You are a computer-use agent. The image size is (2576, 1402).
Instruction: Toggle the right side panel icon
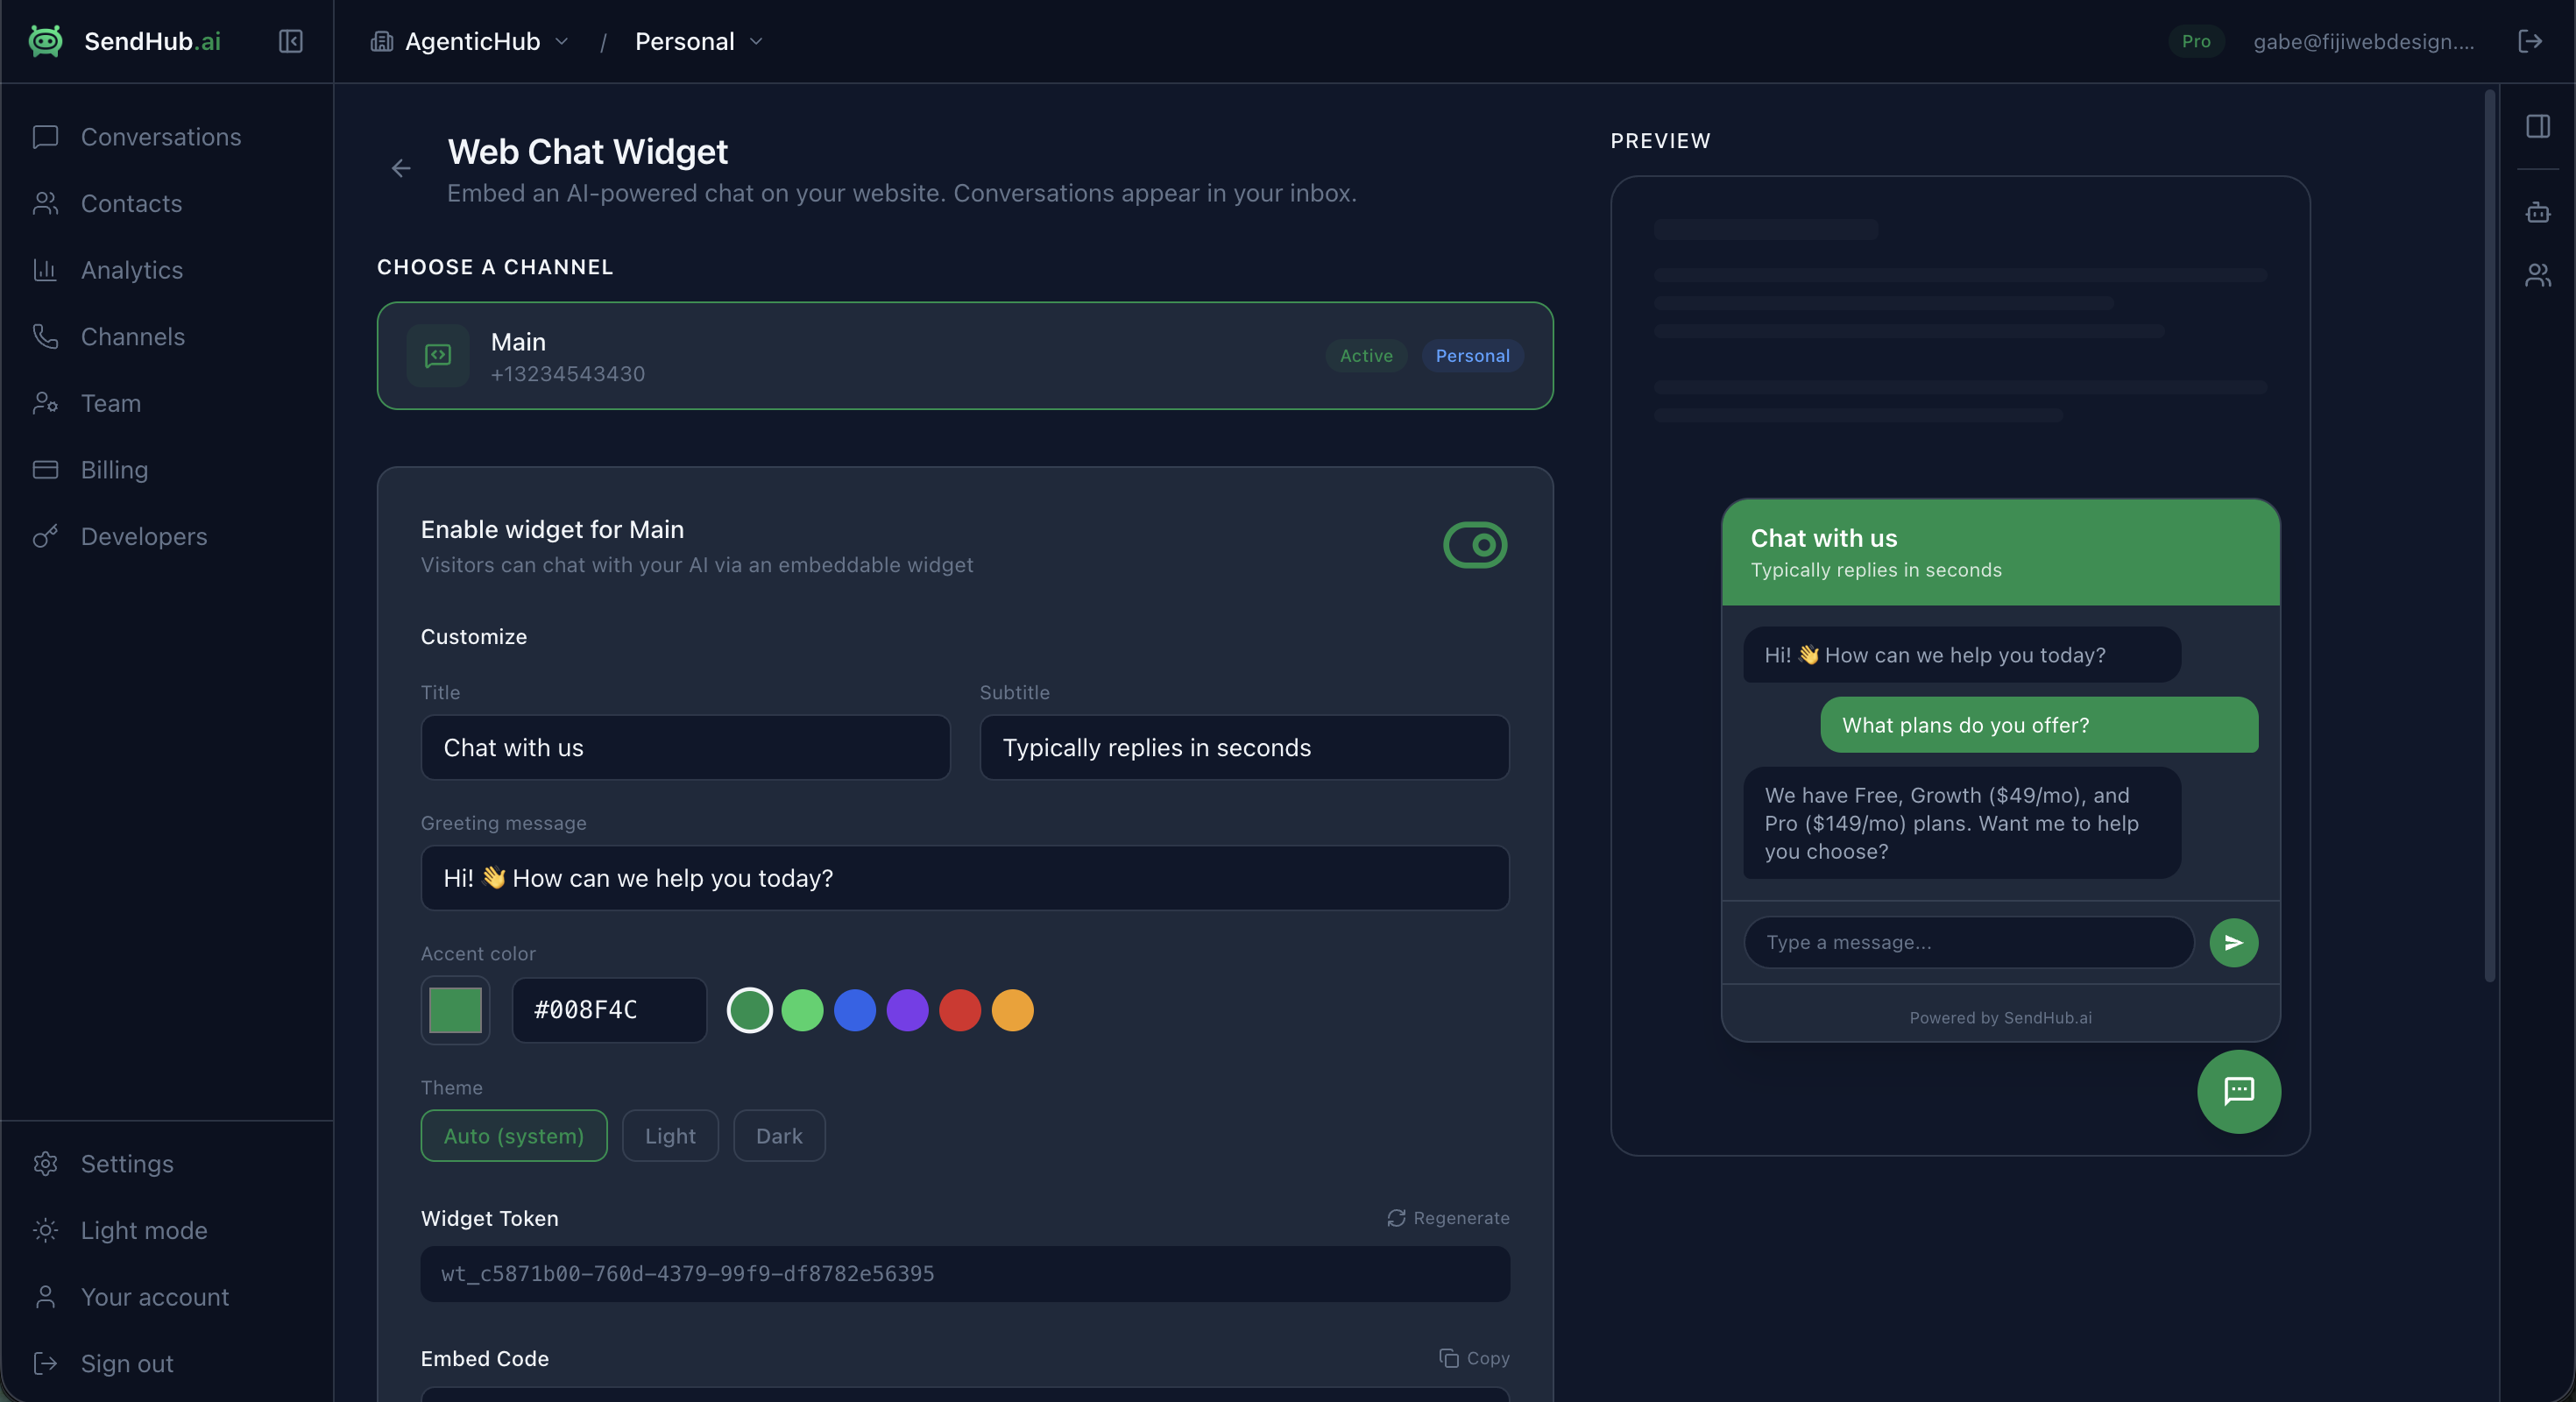(2538, 126)
